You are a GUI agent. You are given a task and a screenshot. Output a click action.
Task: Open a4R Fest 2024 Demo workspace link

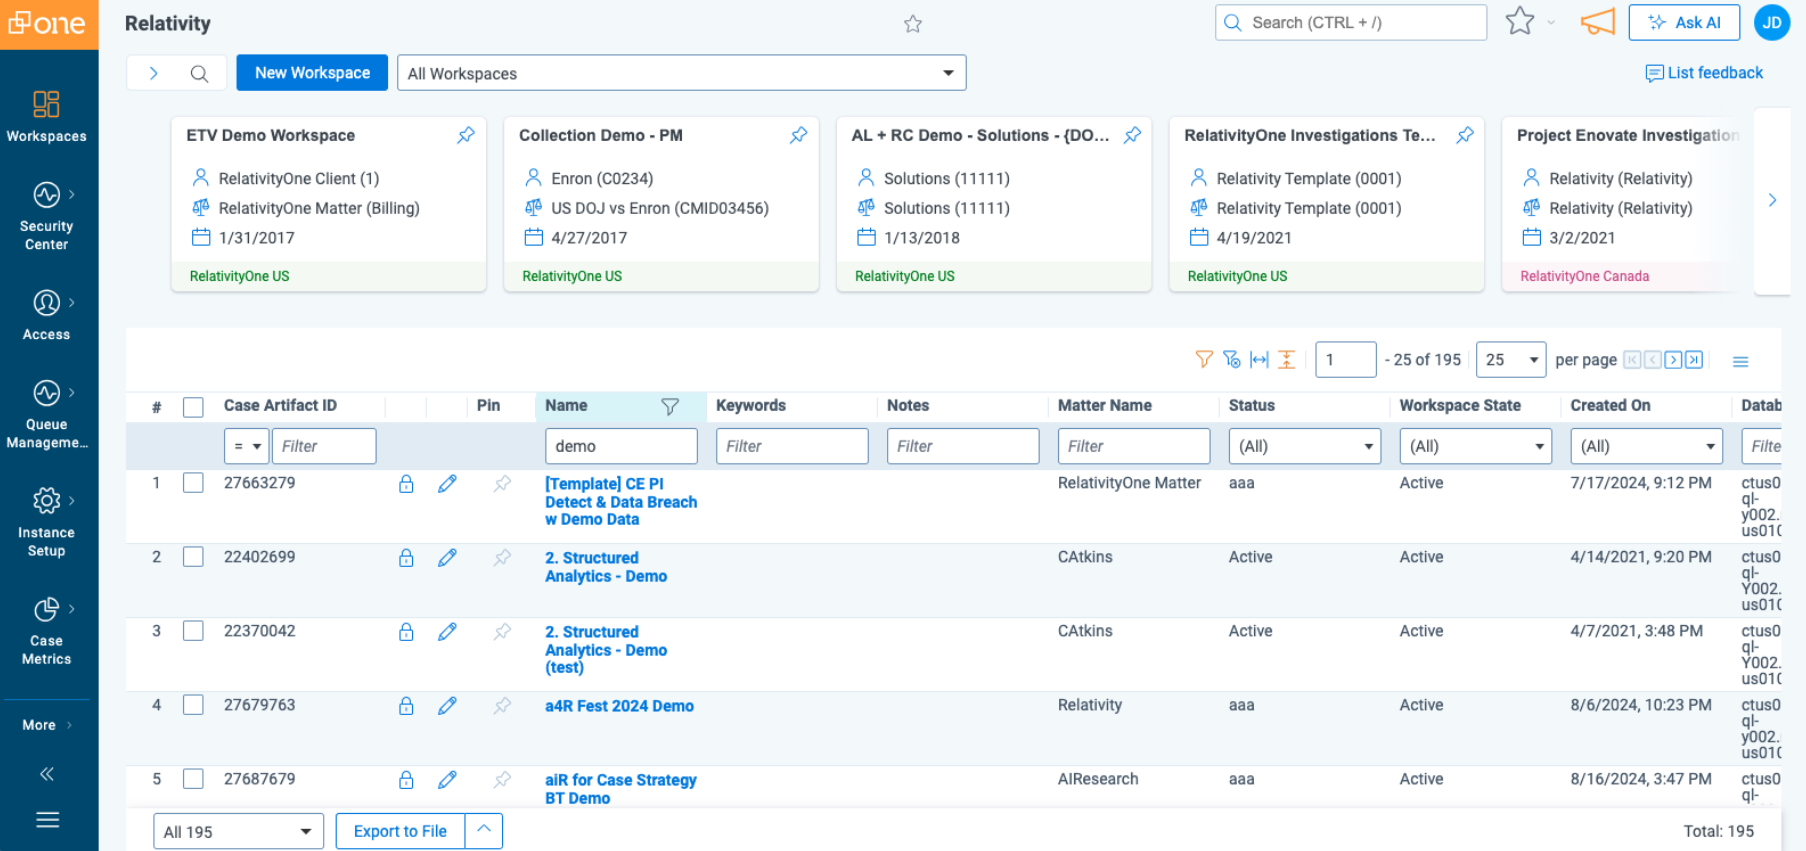point(619,706)
